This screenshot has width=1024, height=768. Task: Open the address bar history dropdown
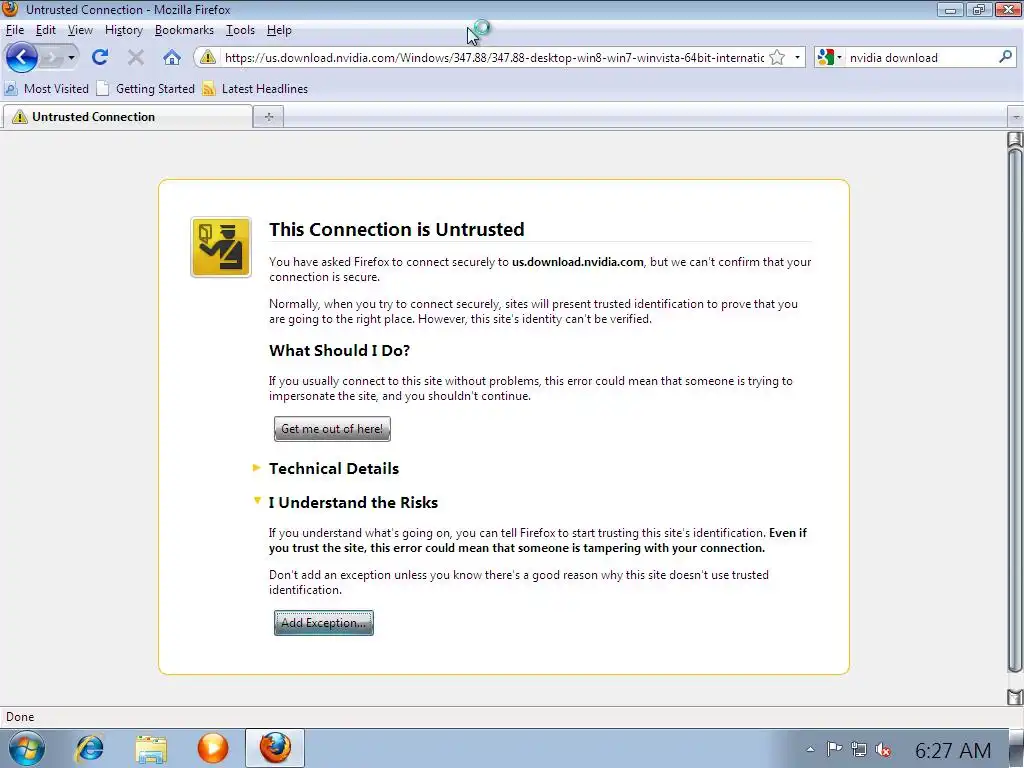(x=797, y=57)
